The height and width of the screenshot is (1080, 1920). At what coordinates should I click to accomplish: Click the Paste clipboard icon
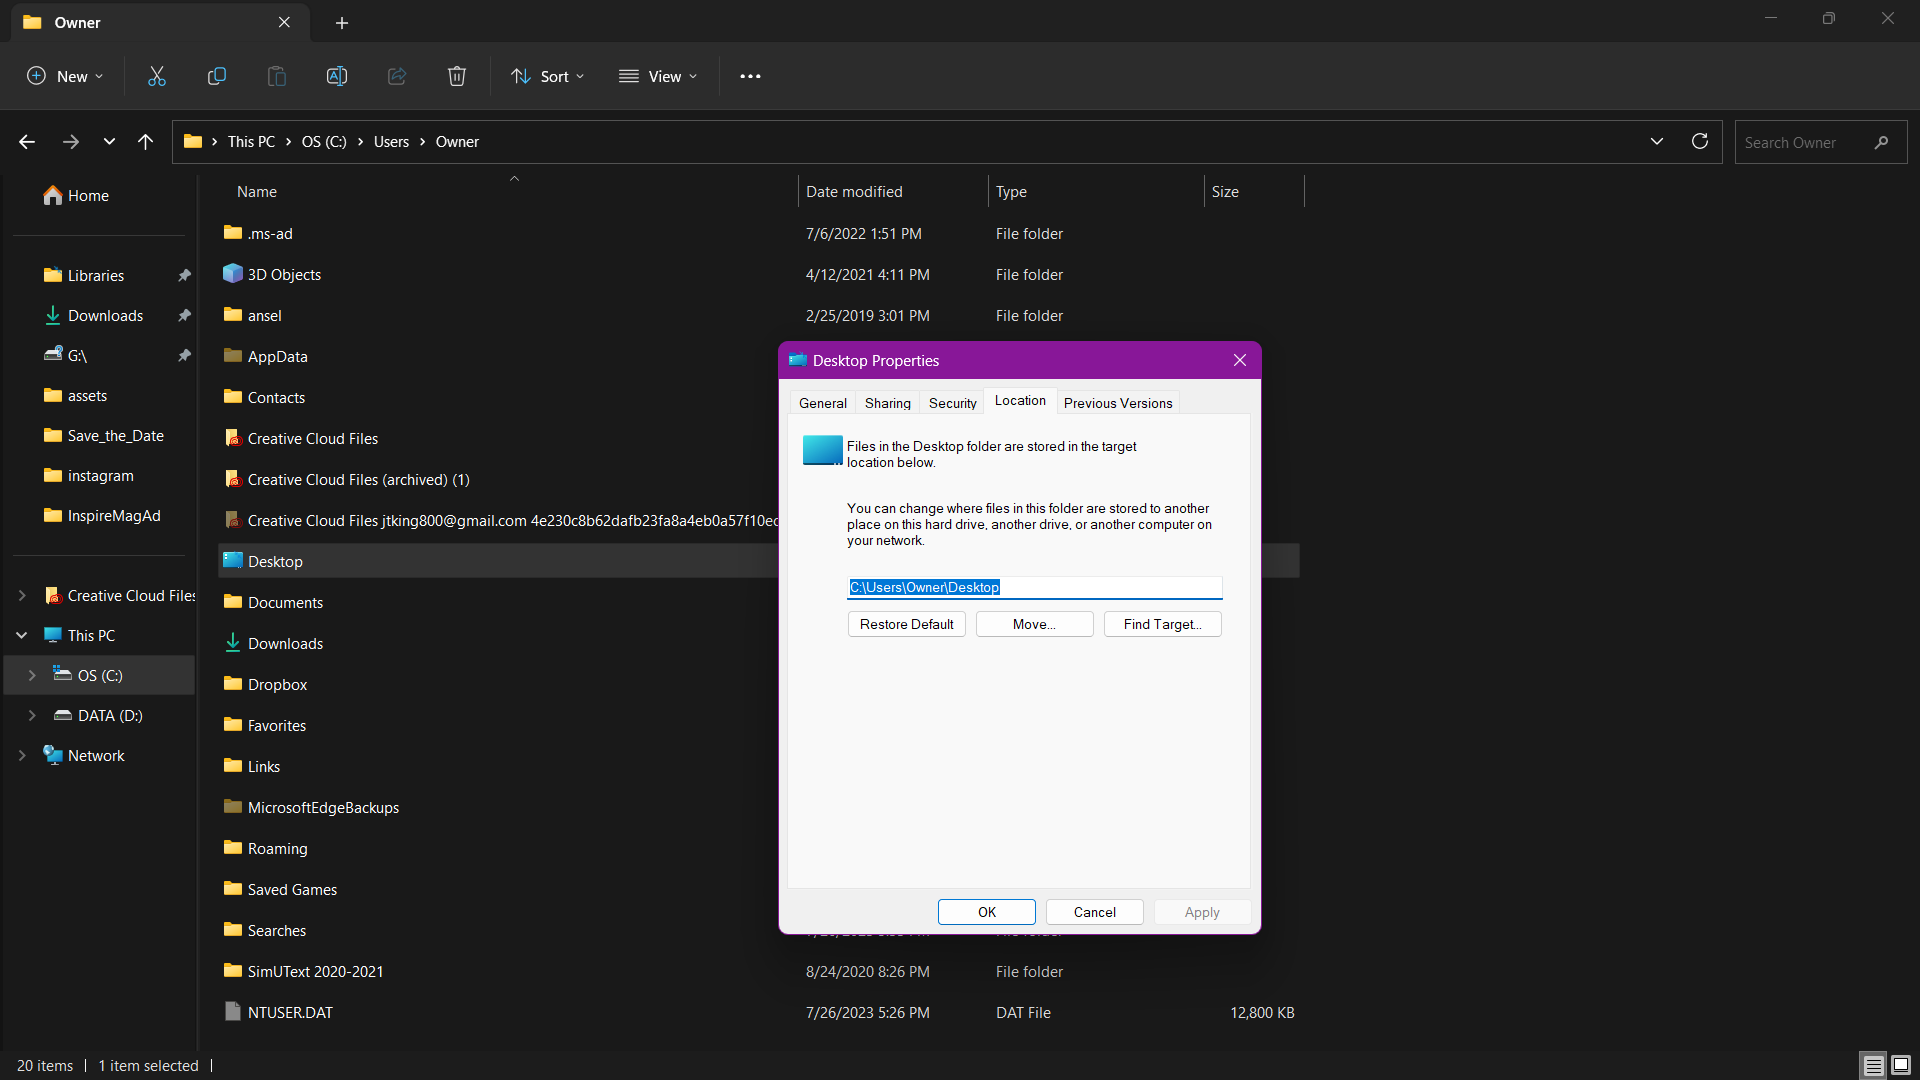(277, 76)
